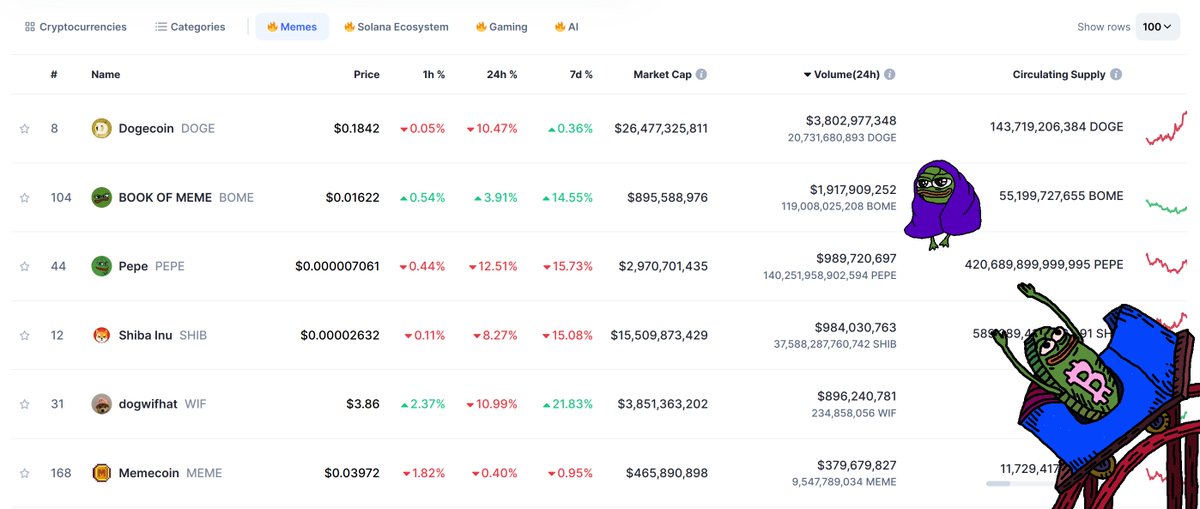Image resolution: width=1200 pixels, height=509 pixels.
Task: Click Pepe market cap $2,970,701,435
Action: click(x=663, y=266)
